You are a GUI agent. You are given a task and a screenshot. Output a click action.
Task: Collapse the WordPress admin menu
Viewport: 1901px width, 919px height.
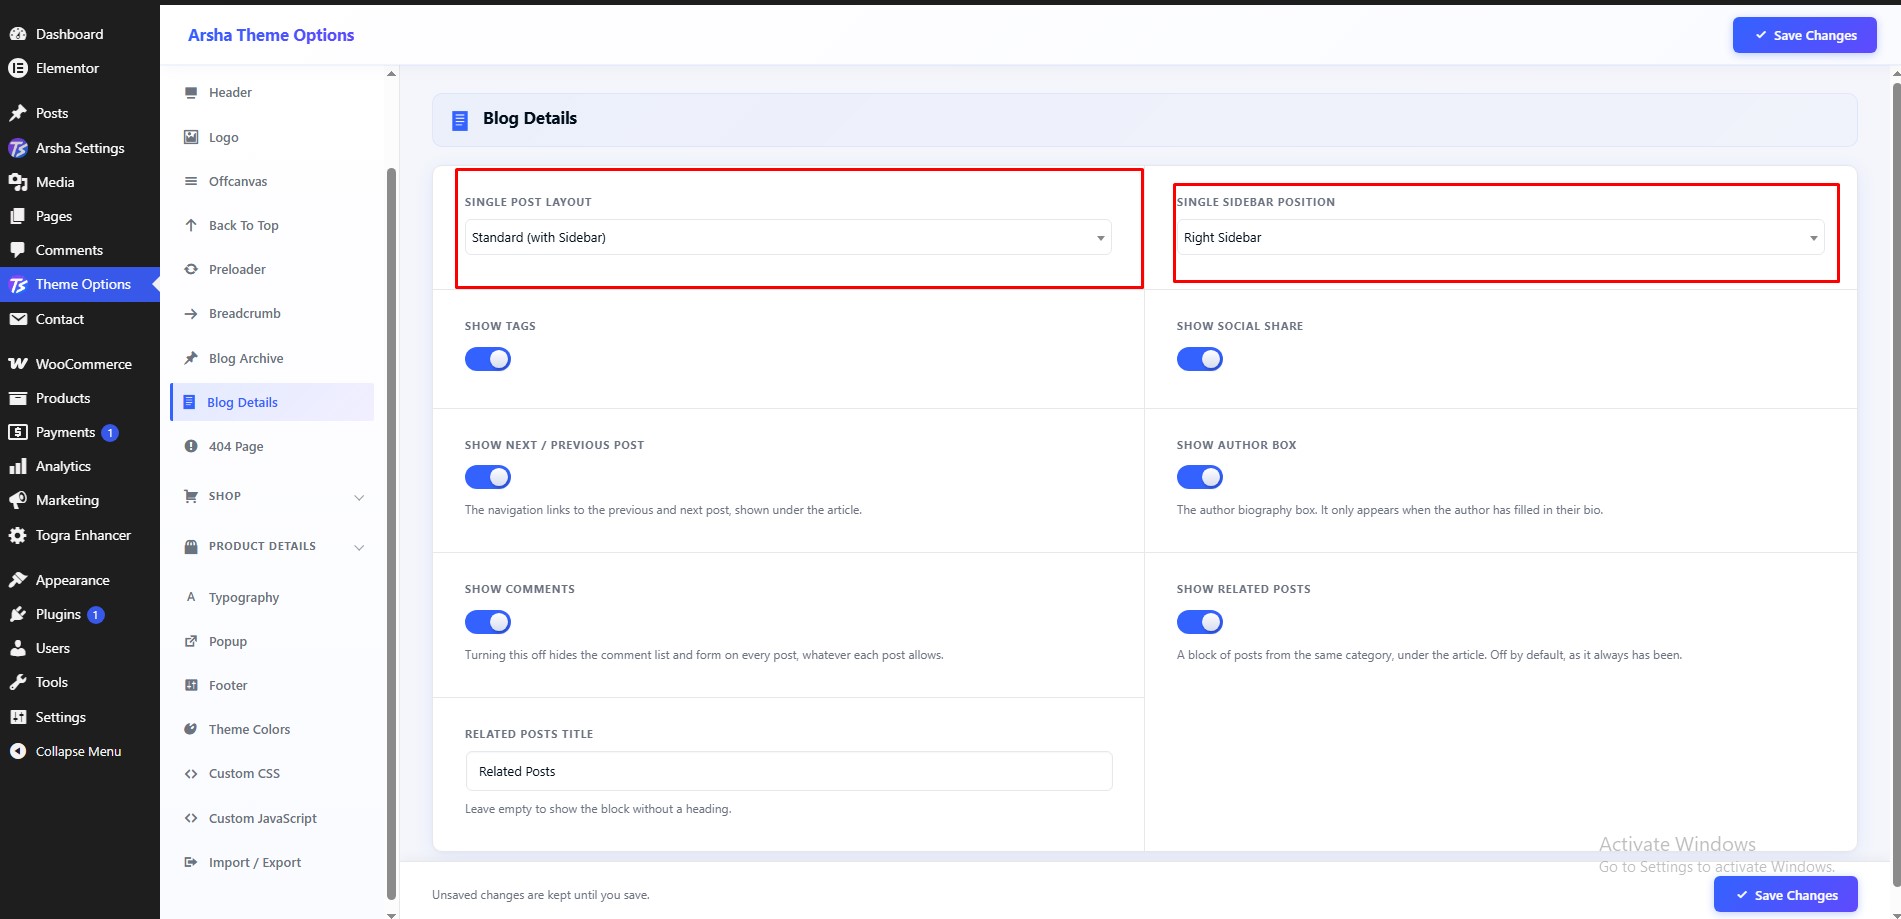click(x=79, y=751)
